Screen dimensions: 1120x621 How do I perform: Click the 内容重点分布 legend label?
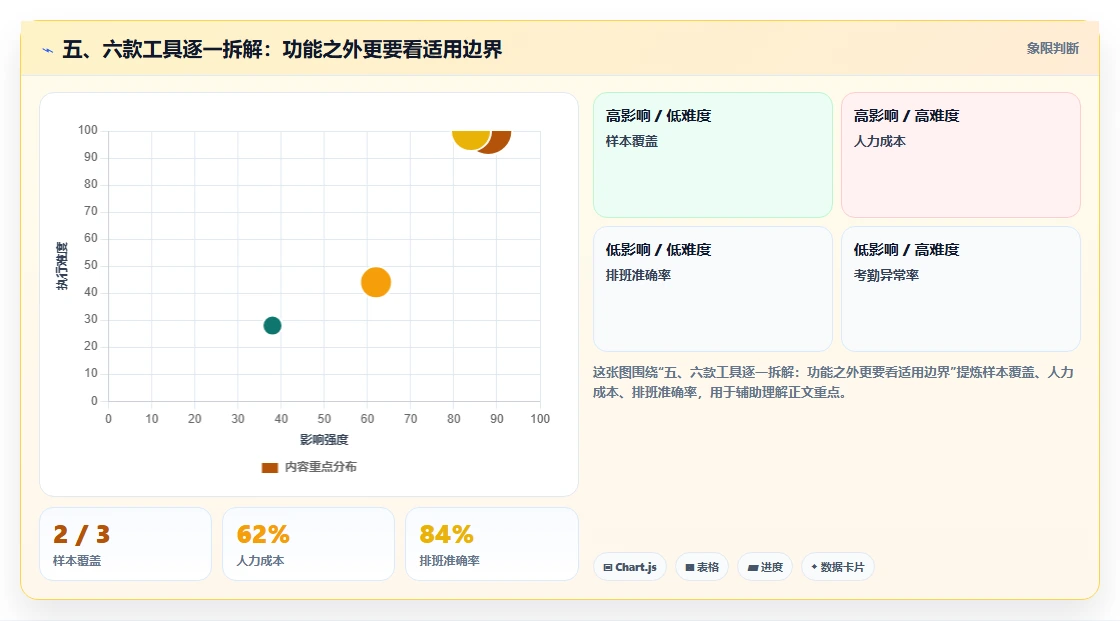320,467
